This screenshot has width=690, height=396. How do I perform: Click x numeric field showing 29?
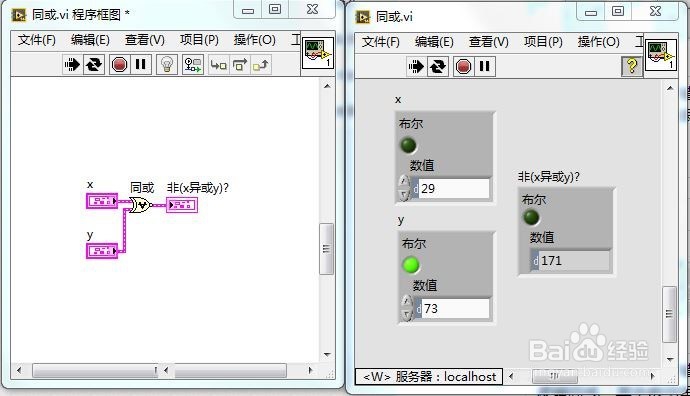click(454, 189)
